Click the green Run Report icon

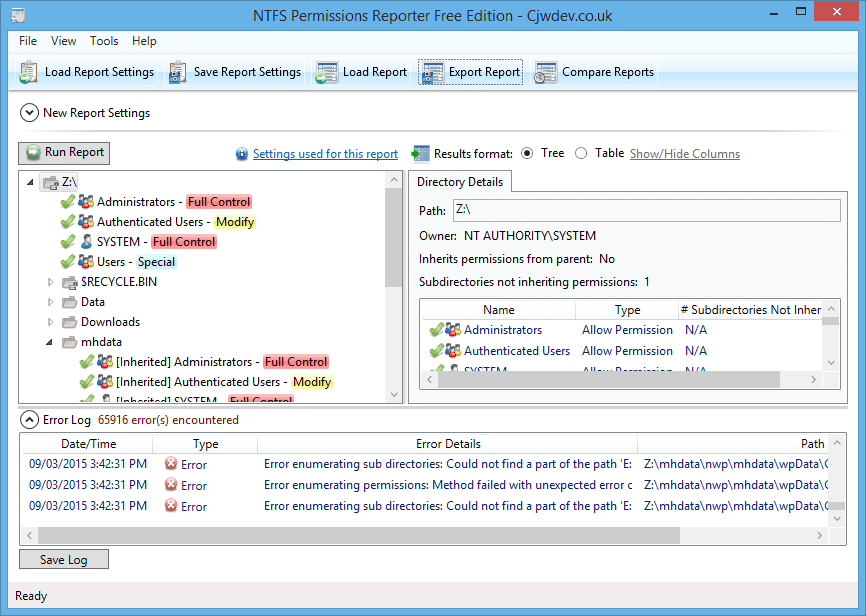33,152
